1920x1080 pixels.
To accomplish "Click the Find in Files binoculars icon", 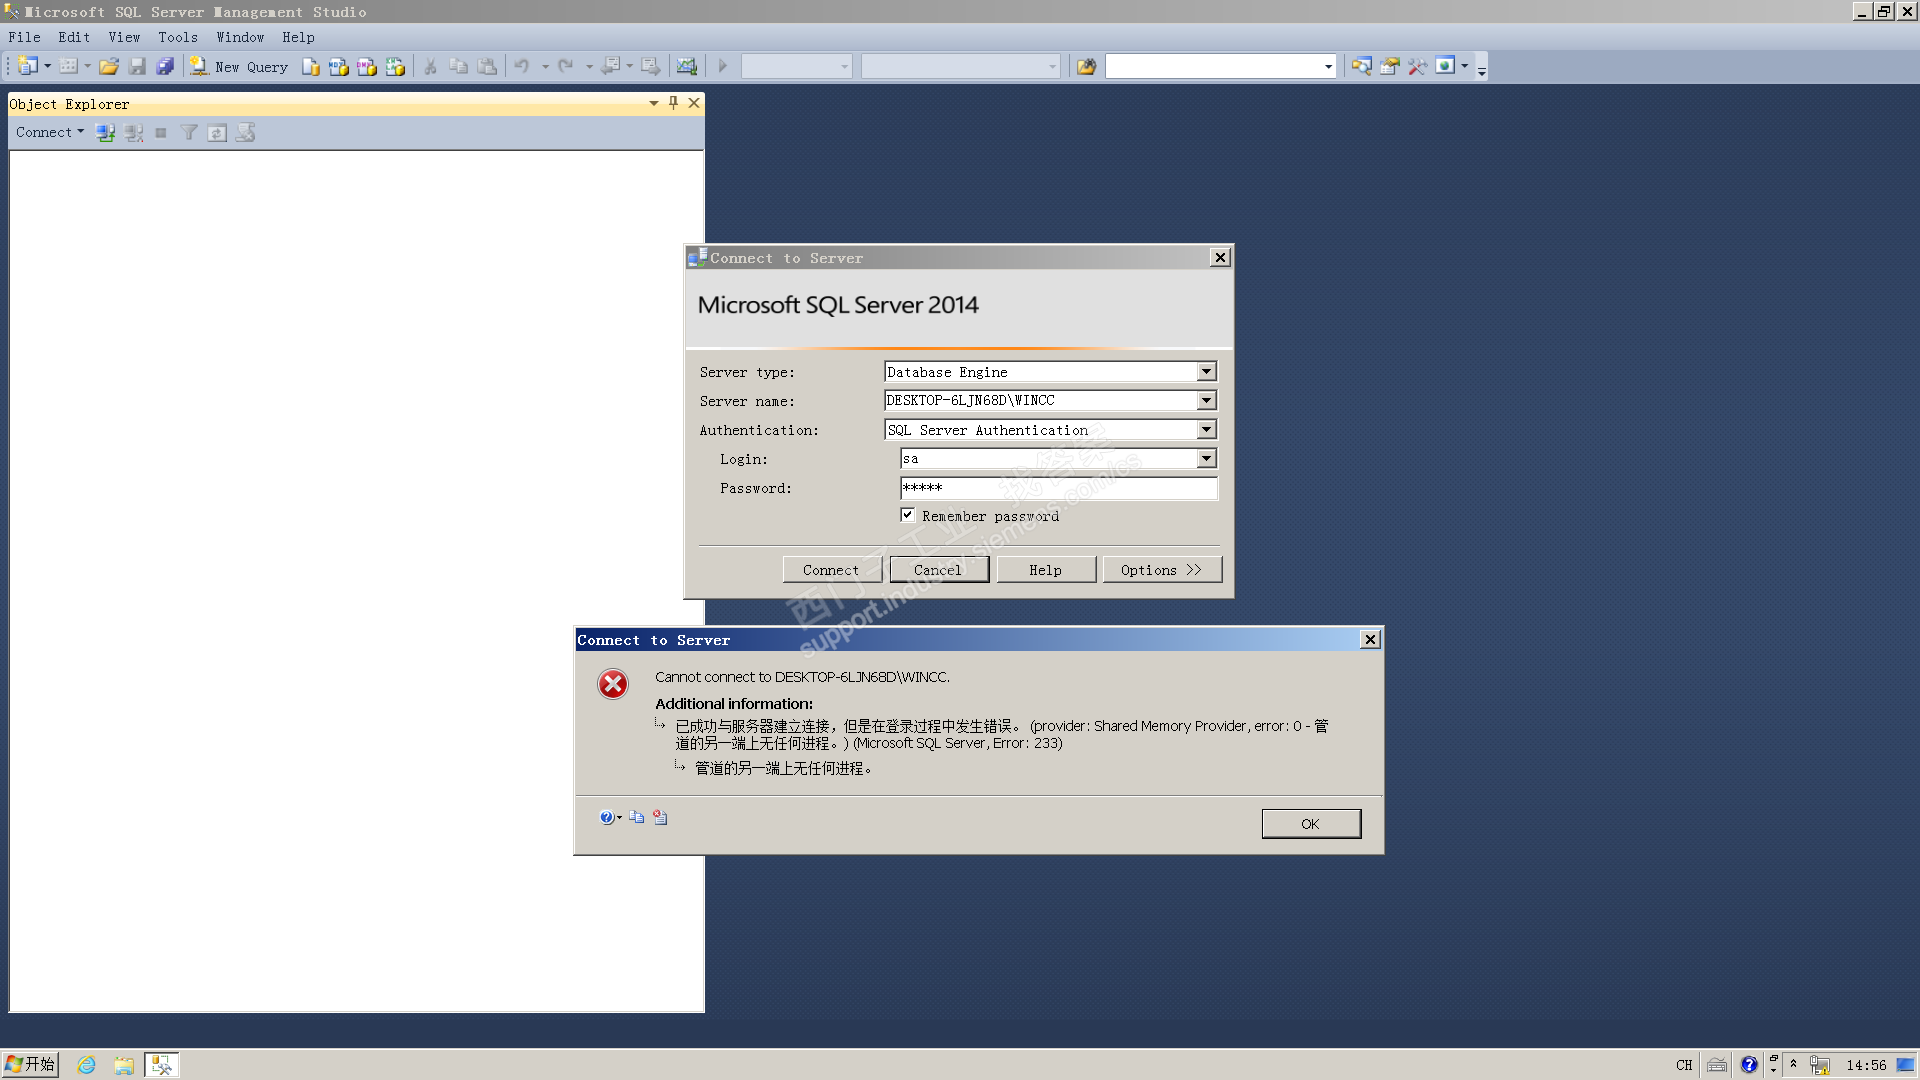I will [x=1086, y=67].
